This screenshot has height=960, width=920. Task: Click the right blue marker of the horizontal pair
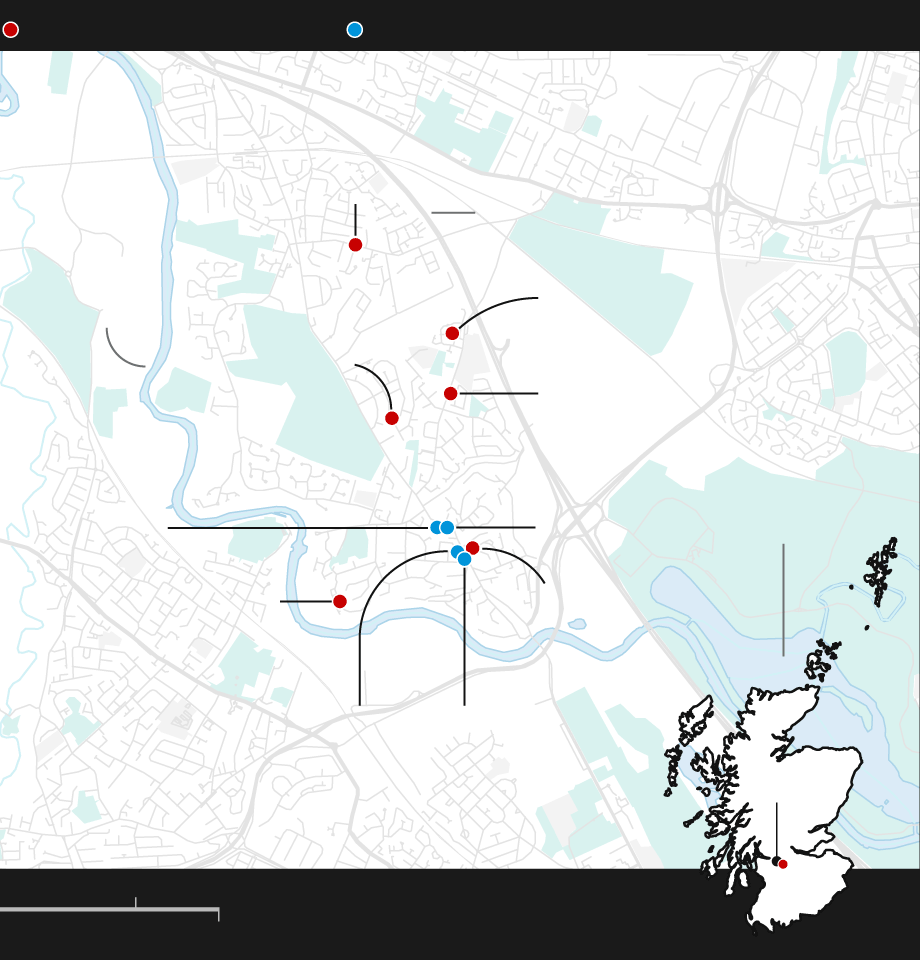tap(448, 527)
